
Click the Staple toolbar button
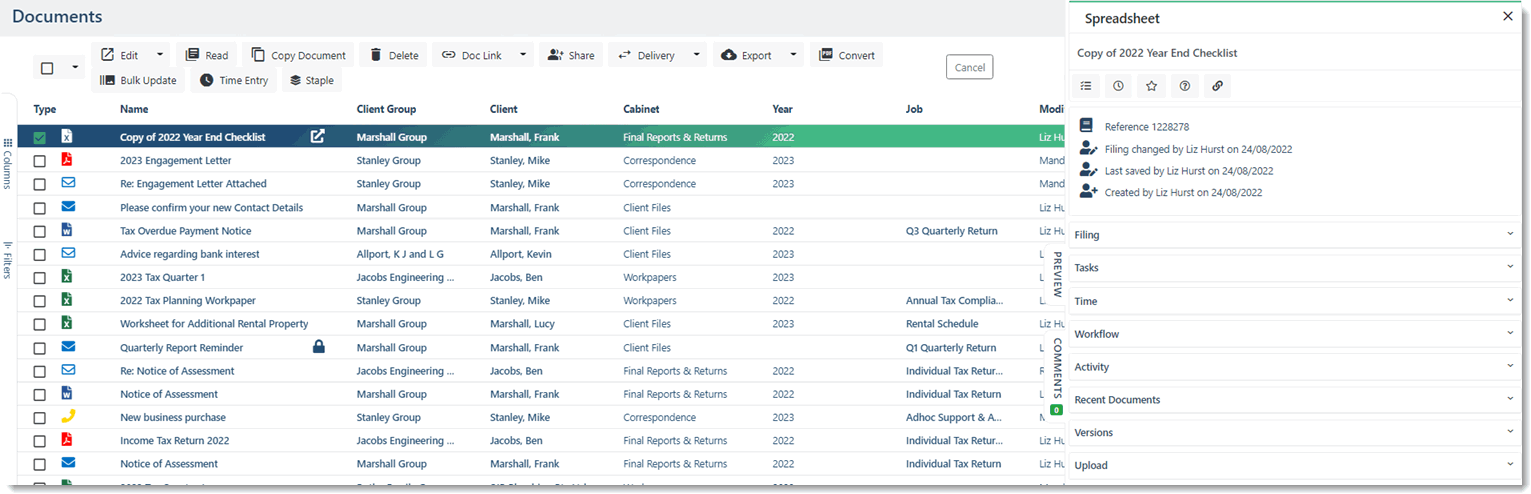(312, 80)
